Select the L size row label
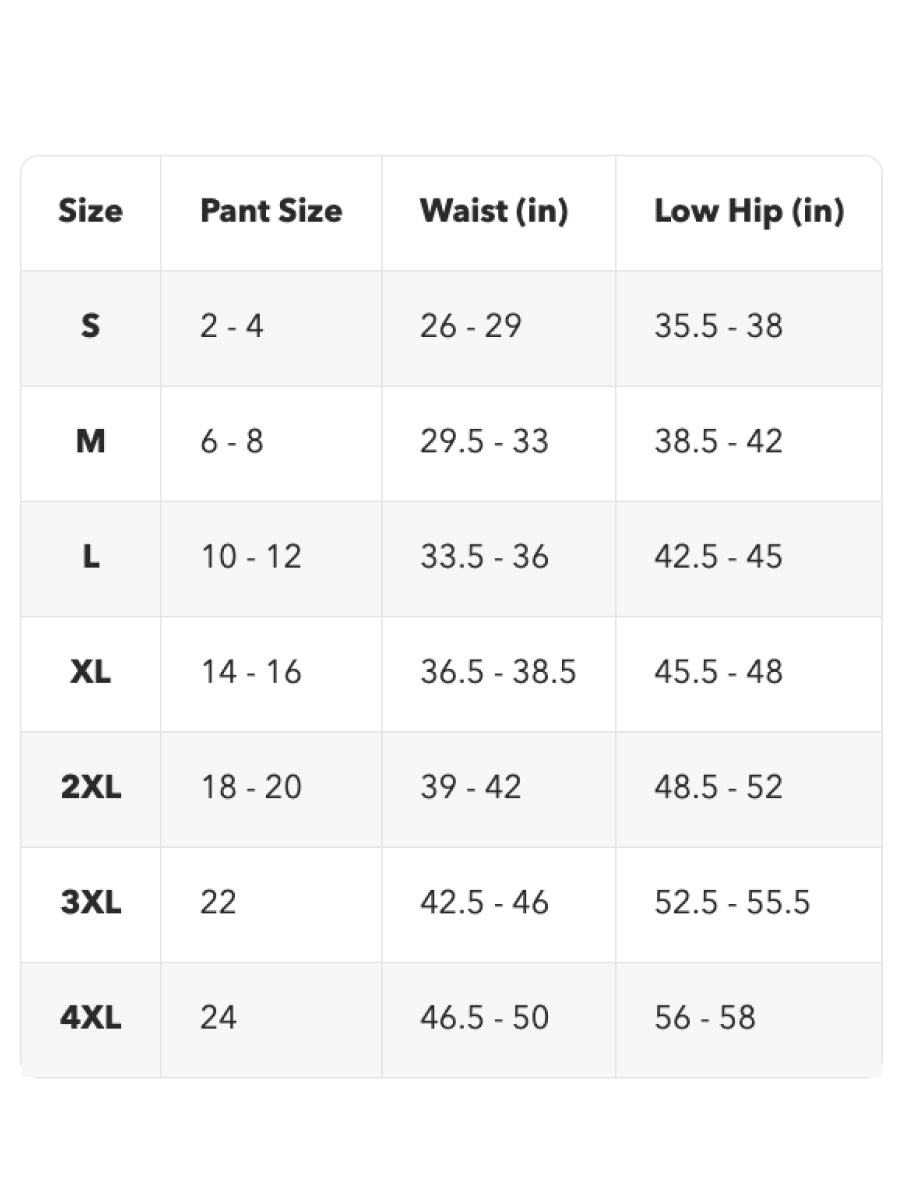Screen dimensions: 900x1200 [x=91, y=557]
